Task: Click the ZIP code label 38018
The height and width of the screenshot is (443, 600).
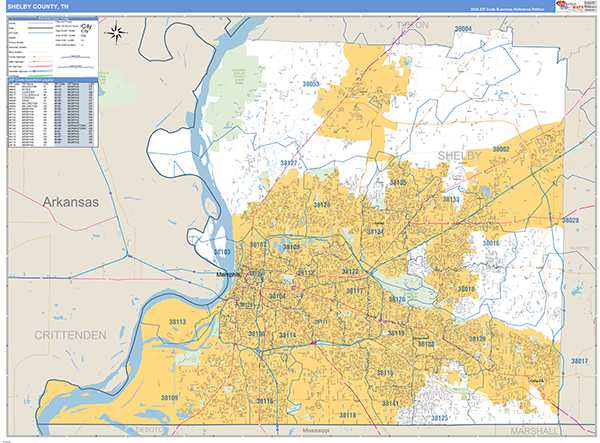Action: click(x=466, y=289)
